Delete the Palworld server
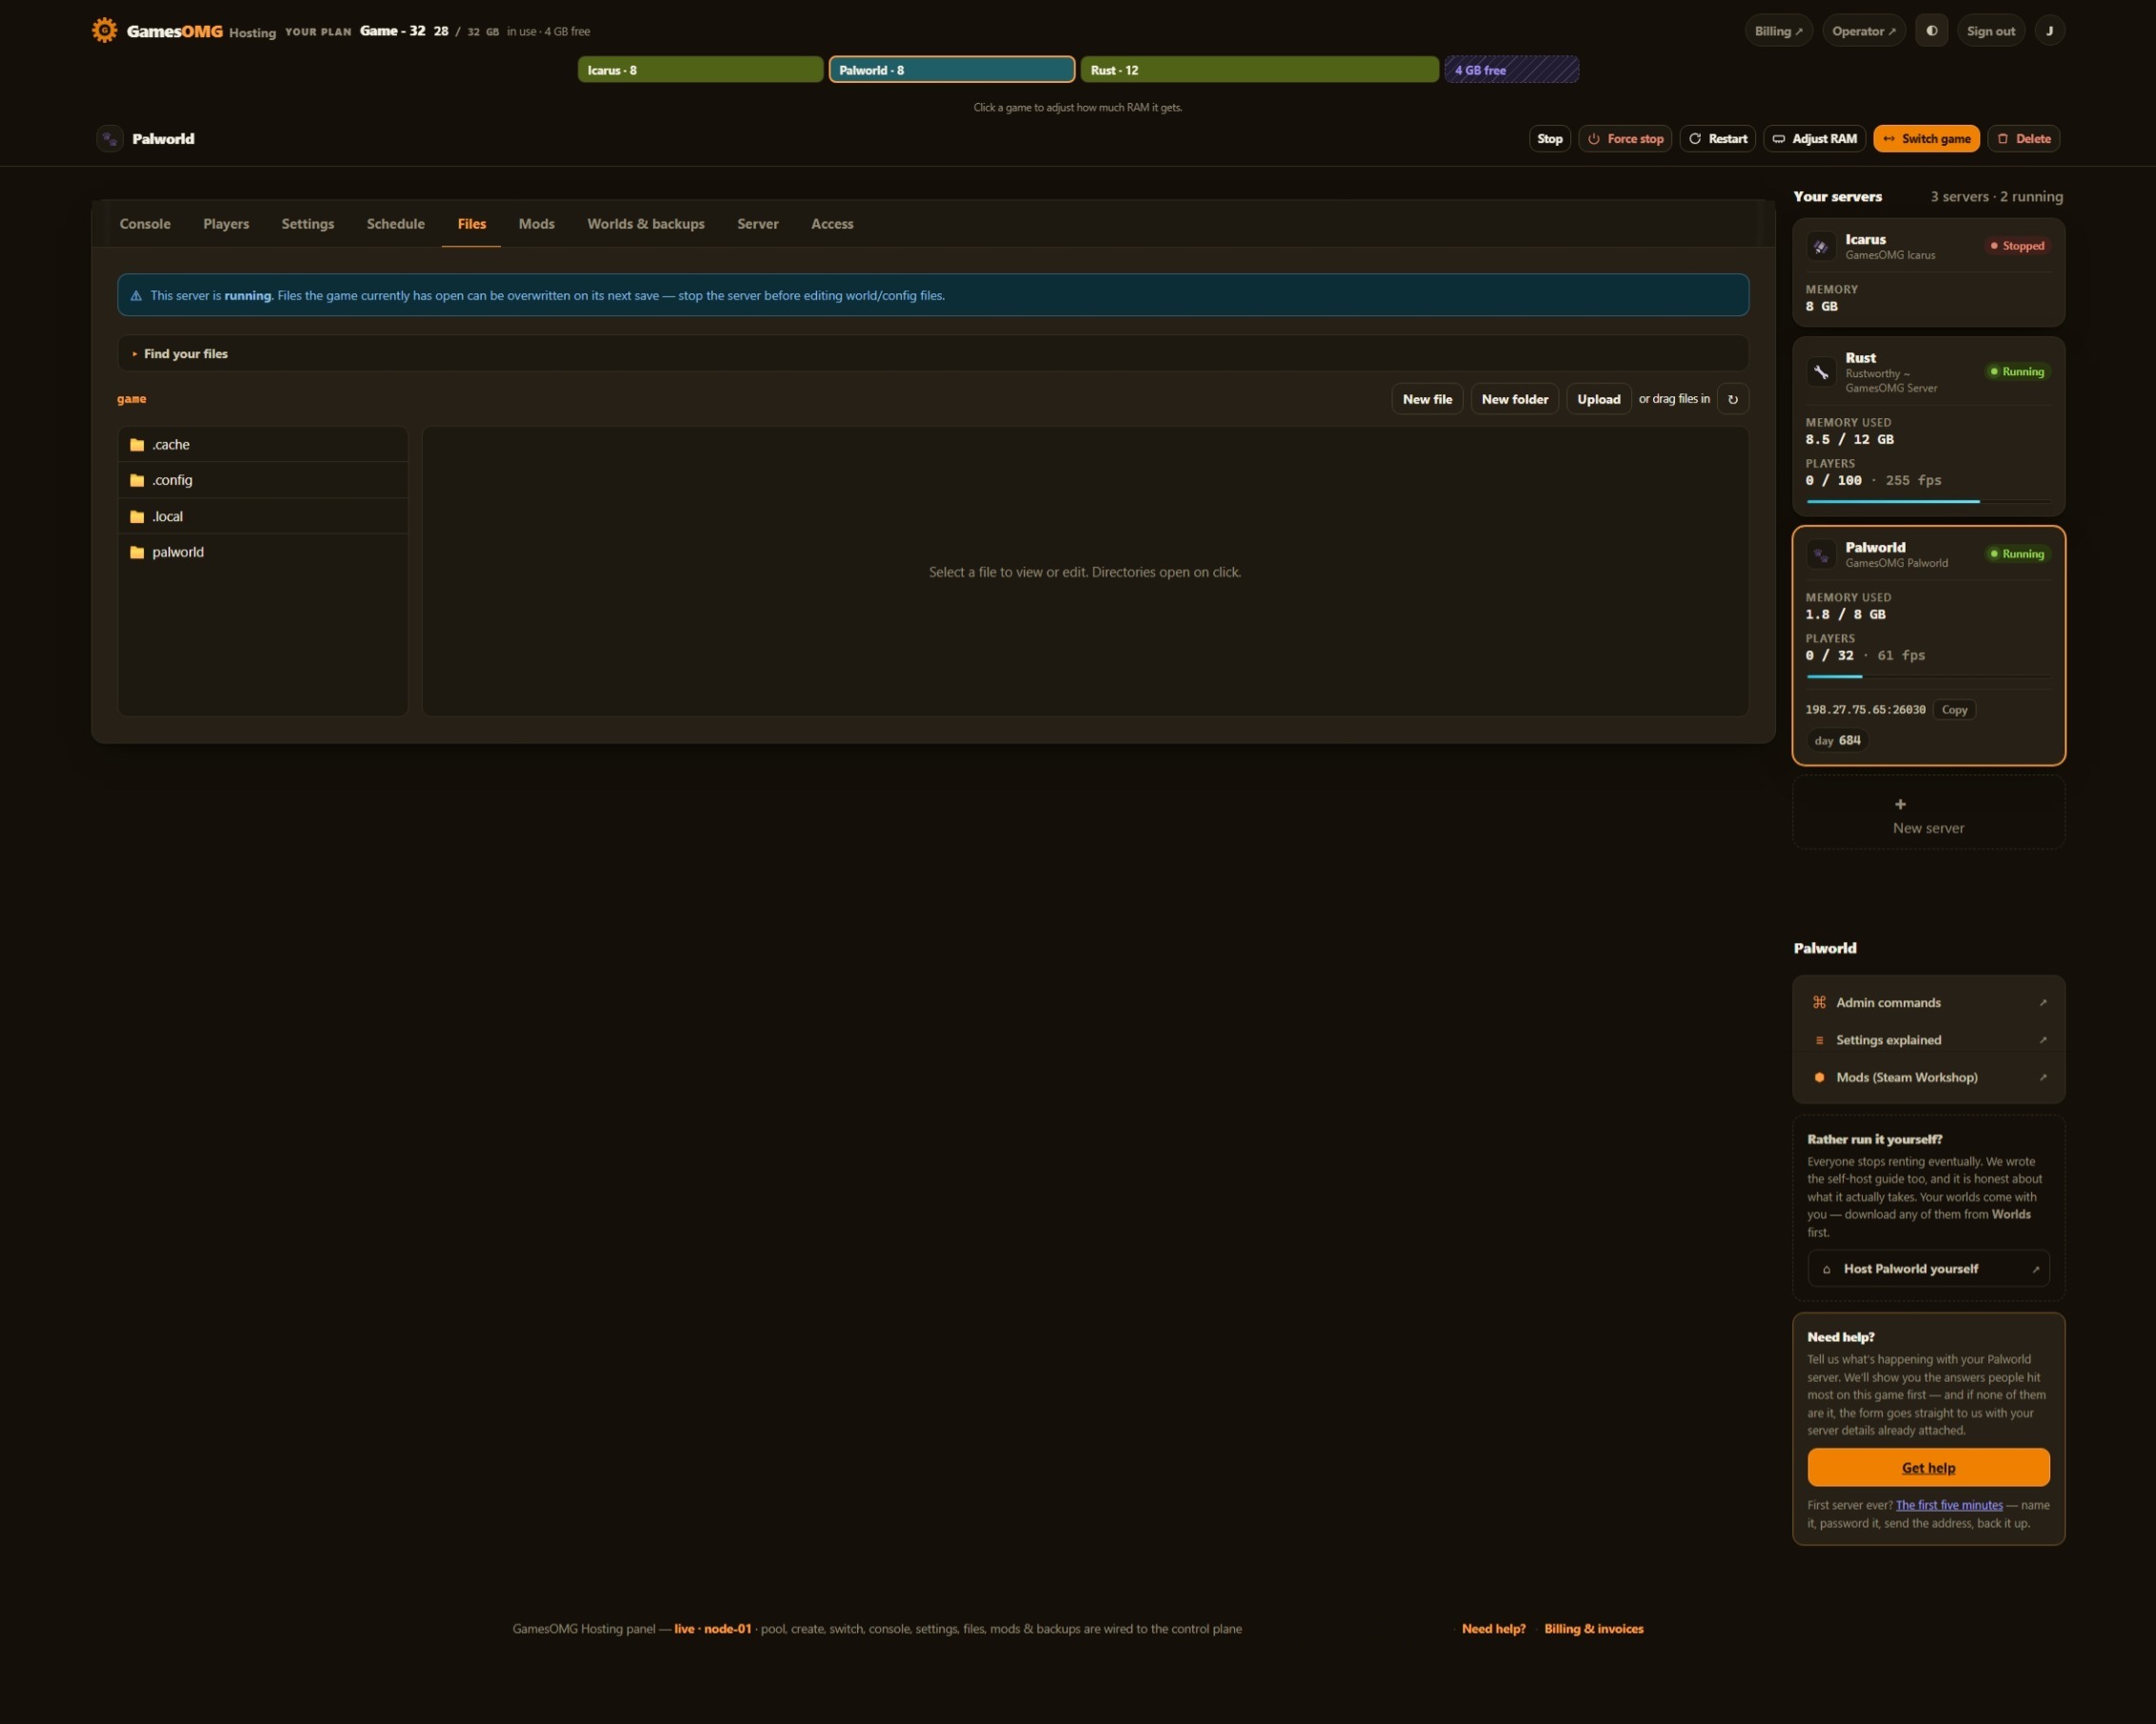This screenshot has width=2156, height=1724. tap(2024, 139)
